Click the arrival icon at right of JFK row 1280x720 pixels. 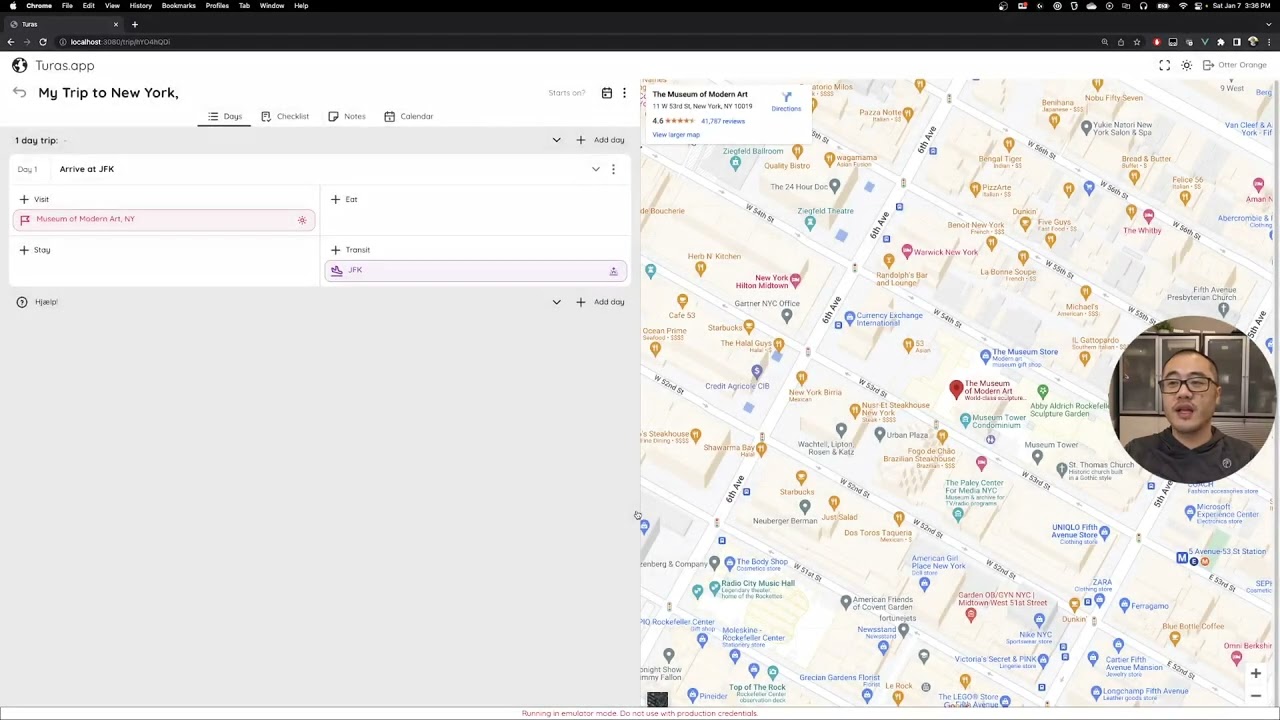coord(613,271)
